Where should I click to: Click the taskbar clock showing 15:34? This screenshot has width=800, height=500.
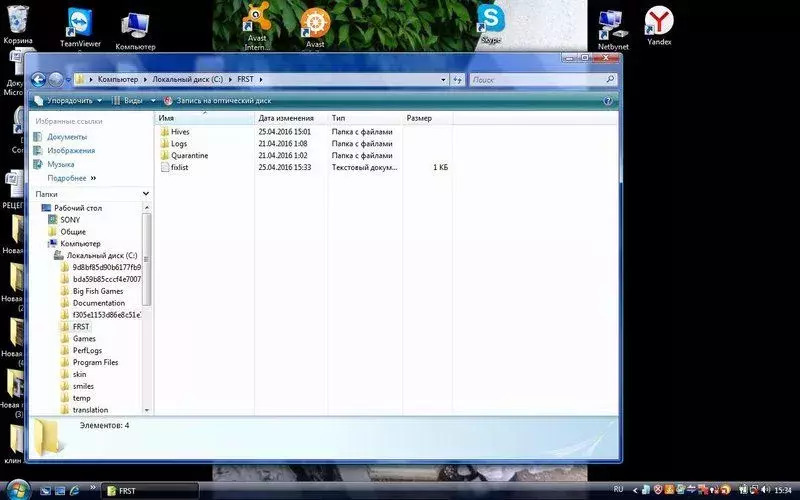tap(783, 490)
